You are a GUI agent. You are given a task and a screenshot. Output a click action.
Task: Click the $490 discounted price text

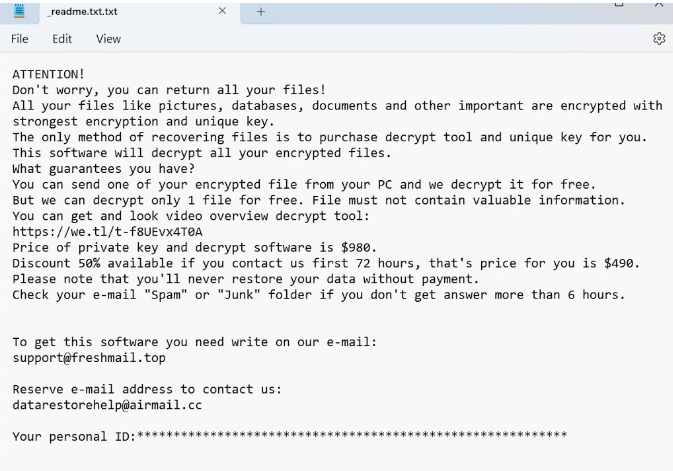pos(623,264)
